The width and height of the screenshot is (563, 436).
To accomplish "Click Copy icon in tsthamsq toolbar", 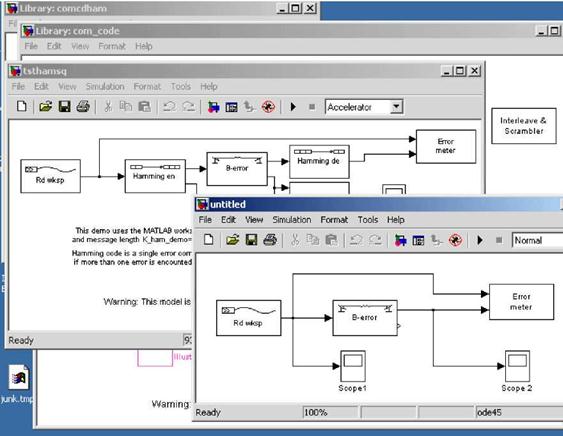I will coord(126,106).
